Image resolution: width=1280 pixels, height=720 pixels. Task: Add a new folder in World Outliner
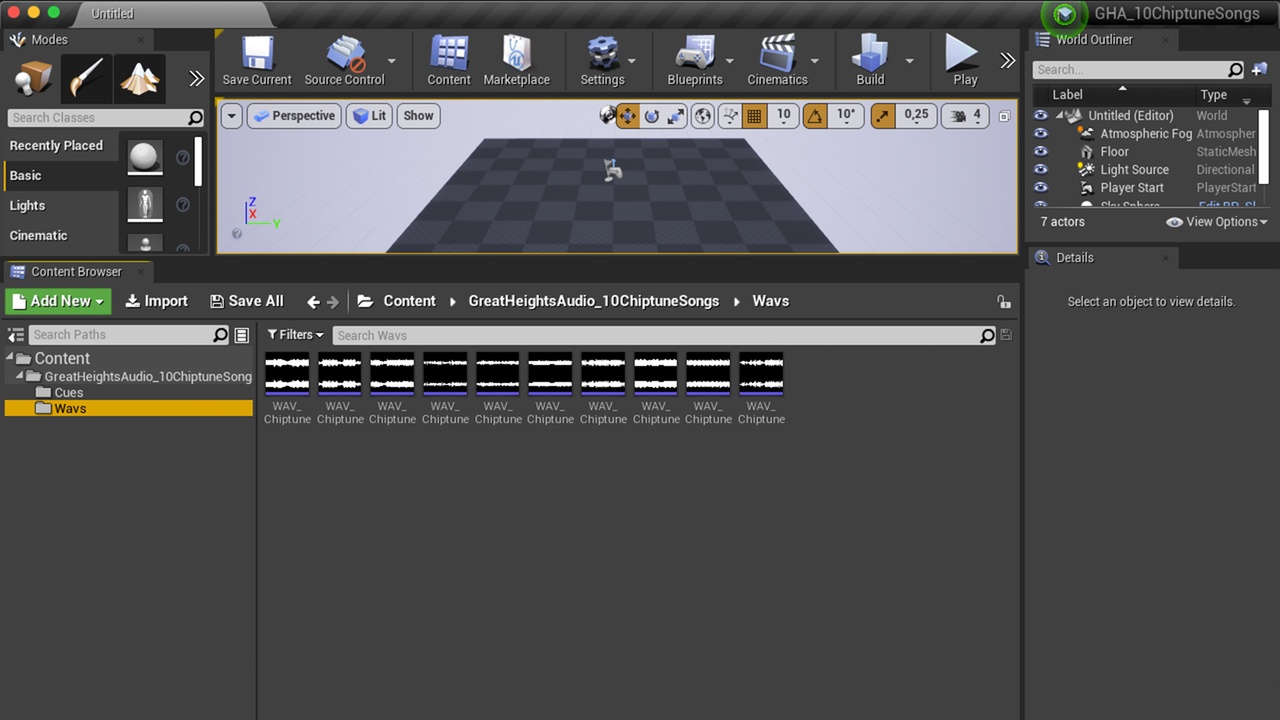(x=1259, y=69)
